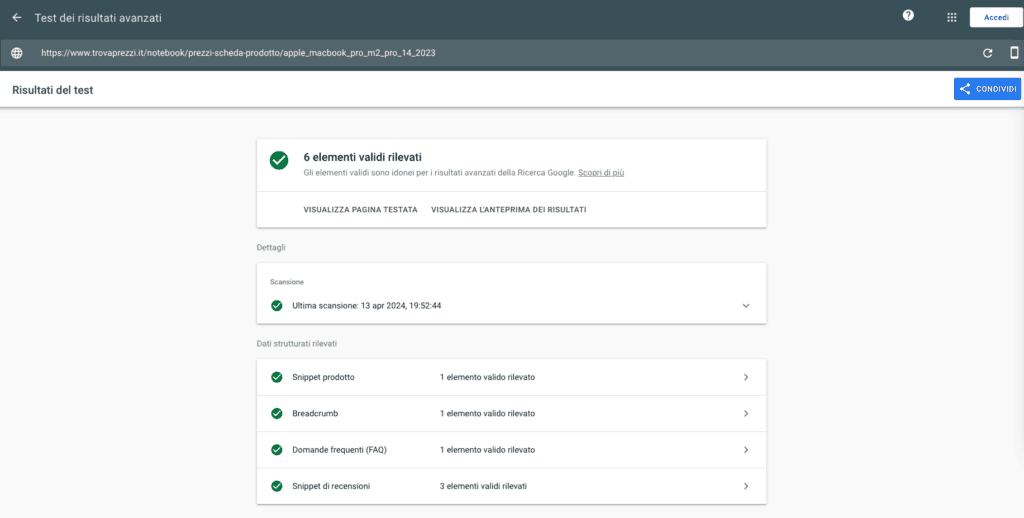Screen dimensions: 1024x518
Task: Click the 'Dettagli' section label
Action: tap(271, 248)
